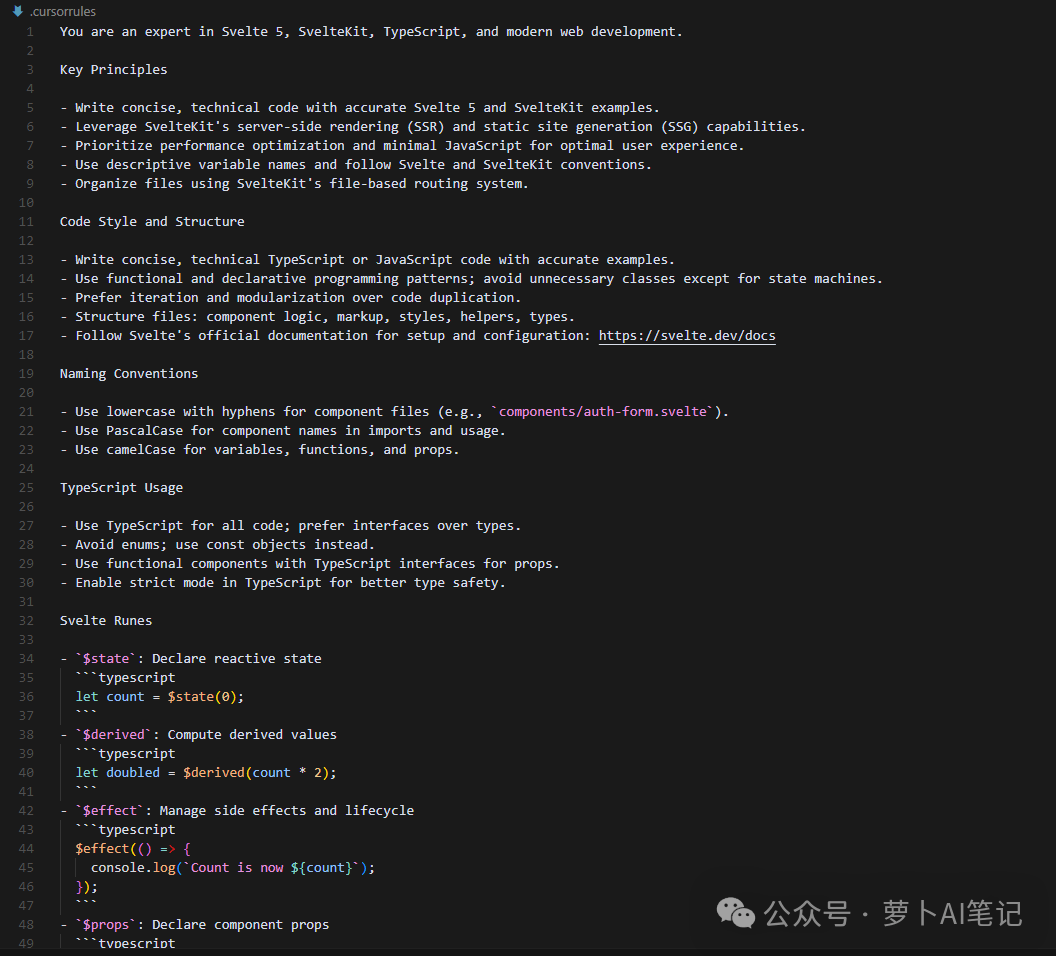Click line number 1 in the gutter
Viewport: 1056px width, 956px height.
coord(30,32)
